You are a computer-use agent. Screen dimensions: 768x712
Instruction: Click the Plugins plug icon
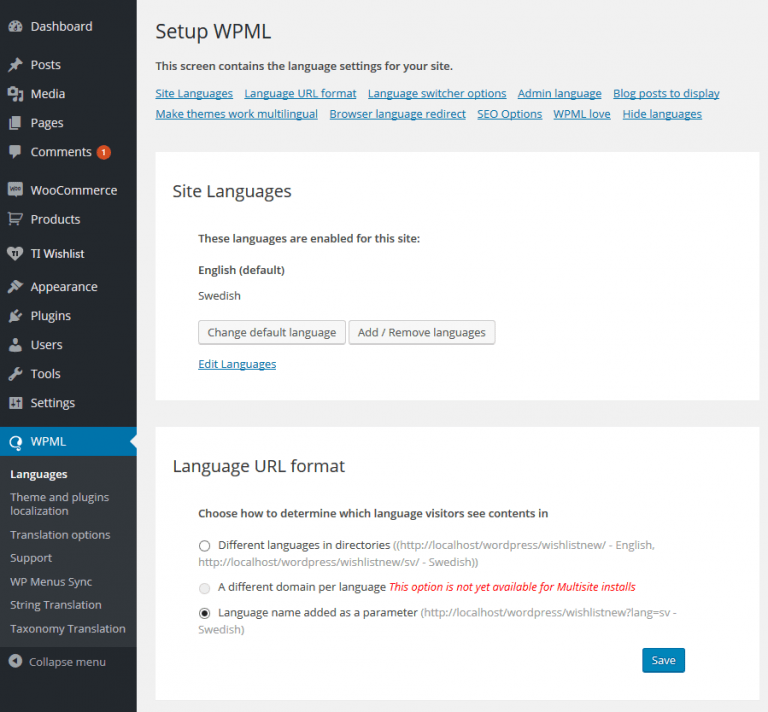click(15, 316)
